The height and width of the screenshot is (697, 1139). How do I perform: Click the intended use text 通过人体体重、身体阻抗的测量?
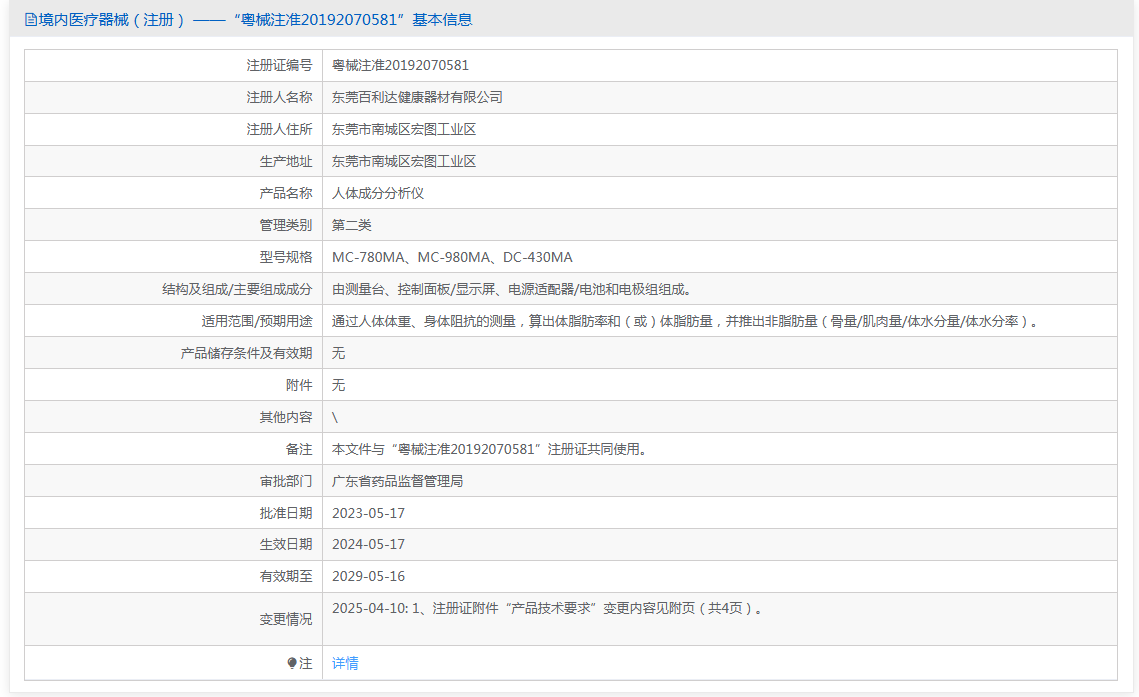click(x=686, y=321)
